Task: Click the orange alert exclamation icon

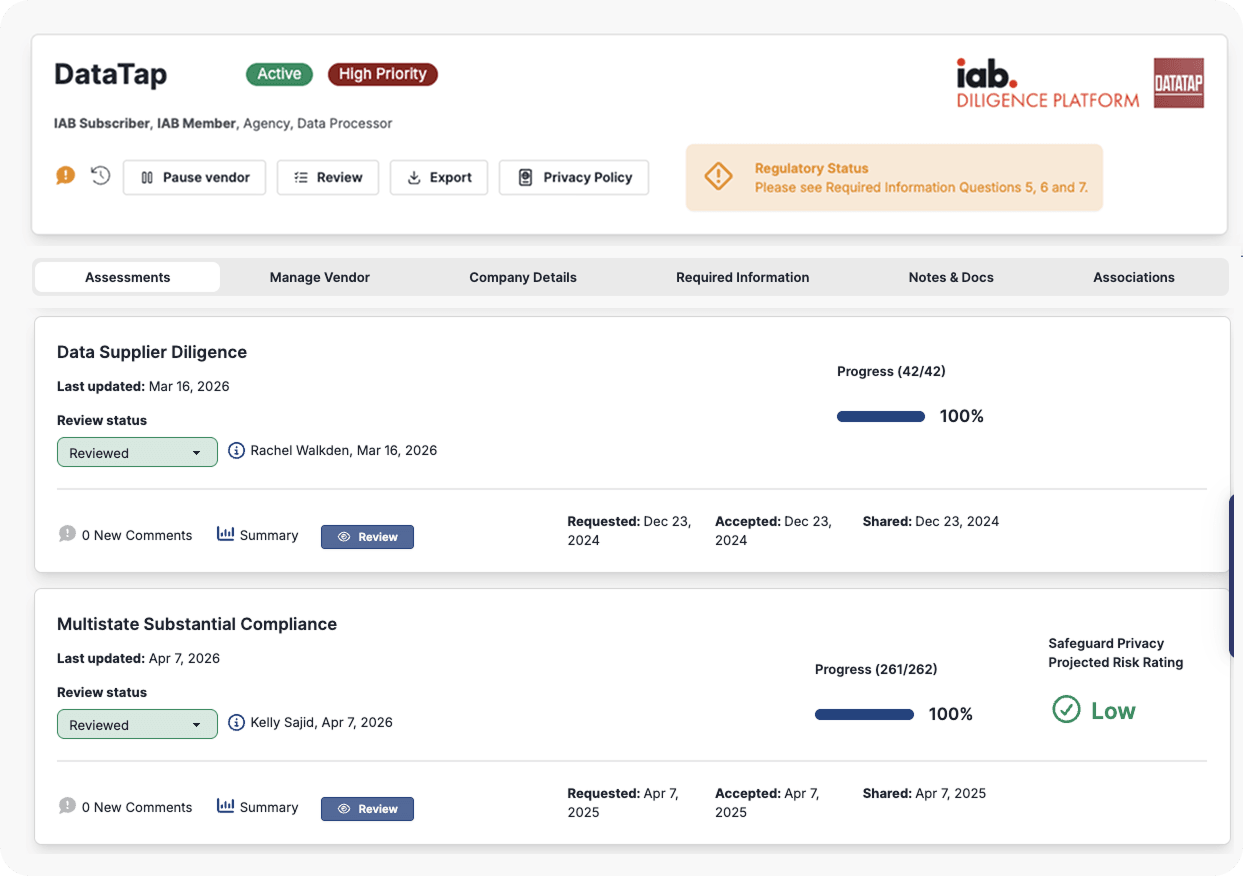Action: (66, 176)
